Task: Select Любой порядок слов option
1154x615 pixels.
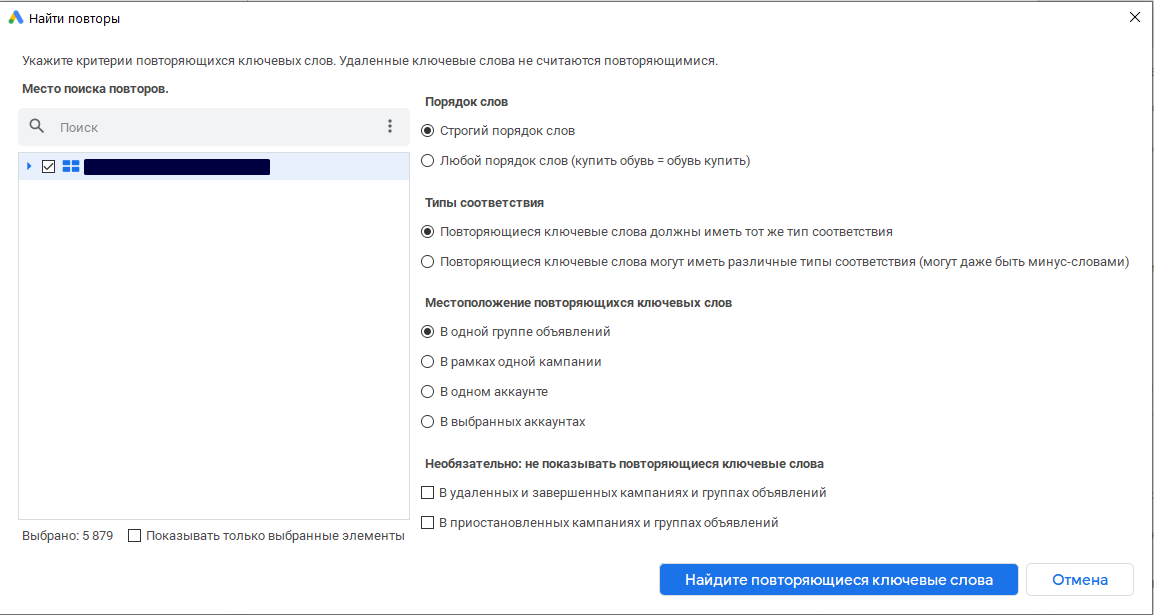Action: tap(428, 161)
